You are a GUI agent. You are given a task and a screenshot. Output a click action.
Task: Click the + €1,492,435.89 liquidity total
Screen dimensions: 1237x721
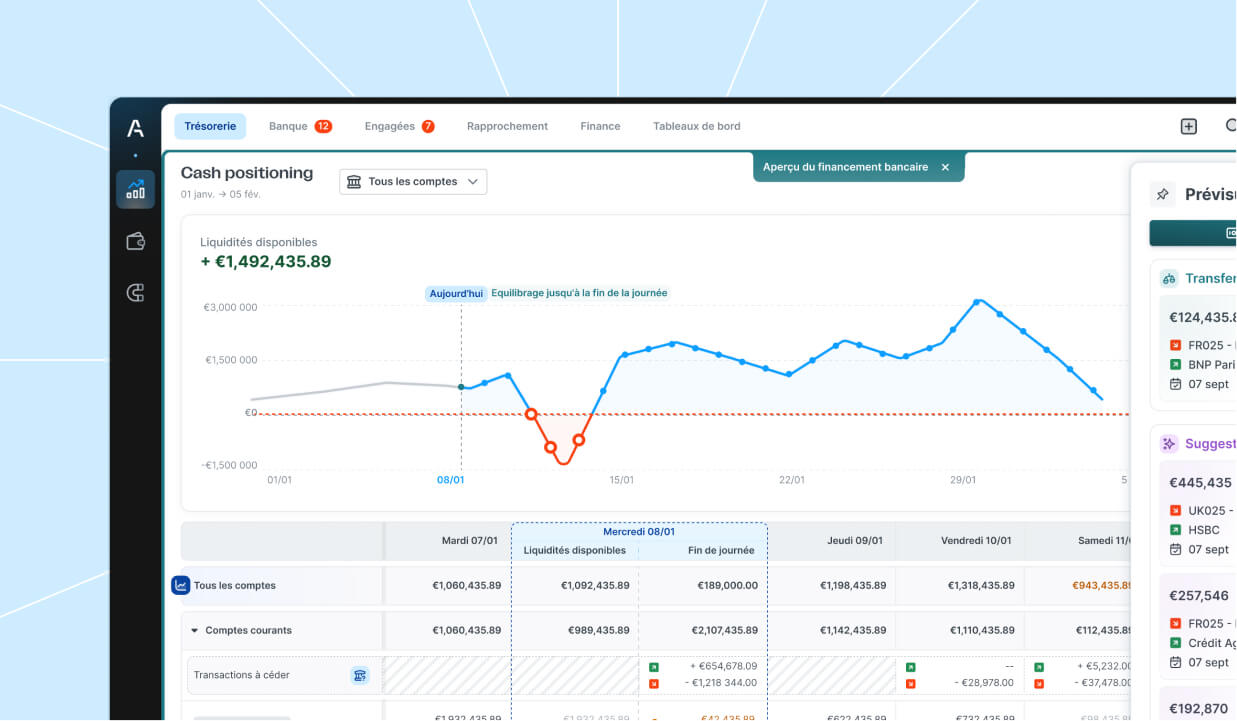pos(265,262)
